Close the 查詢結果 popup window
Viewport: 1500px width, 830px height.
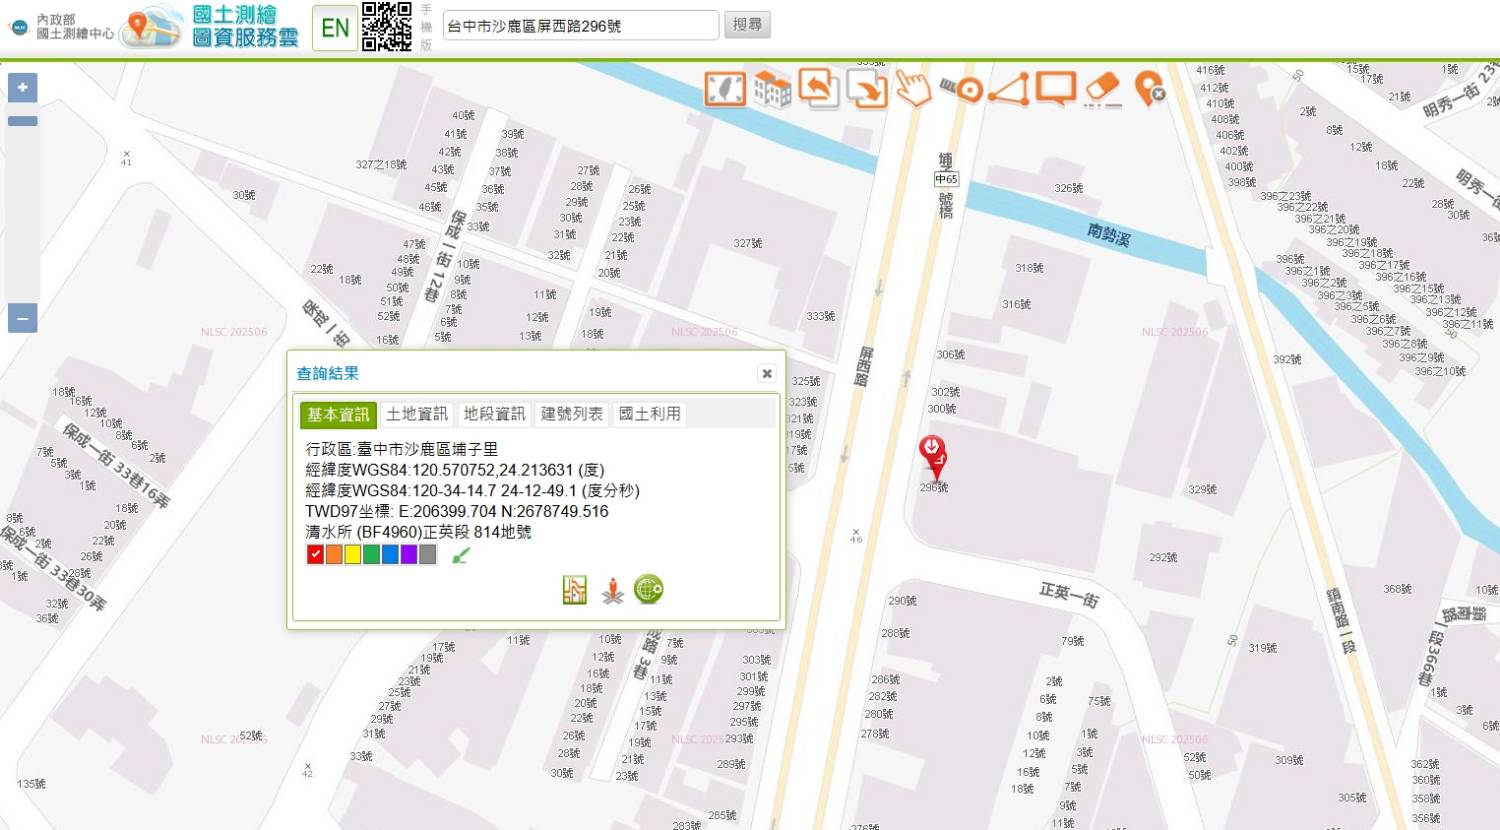(x=767, y=373)
